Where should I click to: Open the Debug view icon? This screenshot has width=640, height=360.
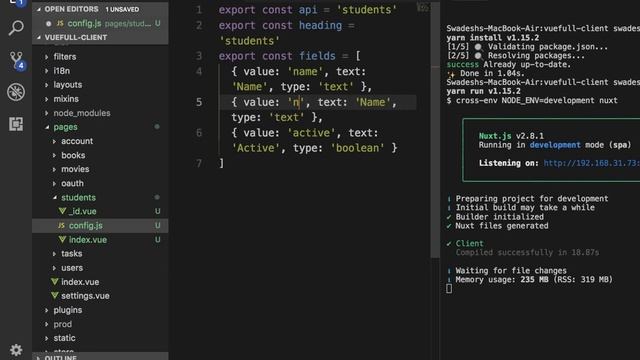coord(16,92)
